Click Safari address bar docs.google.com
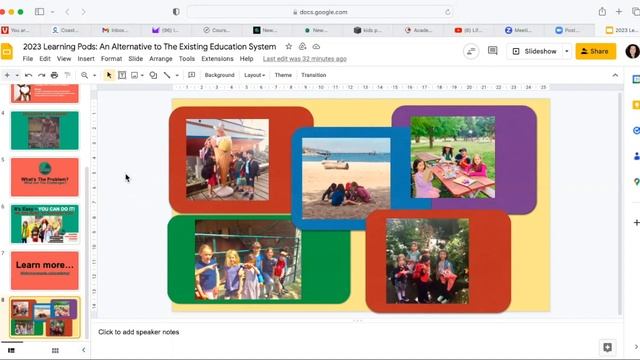Viewport: 640px width, 360px height. pos(320,12)
